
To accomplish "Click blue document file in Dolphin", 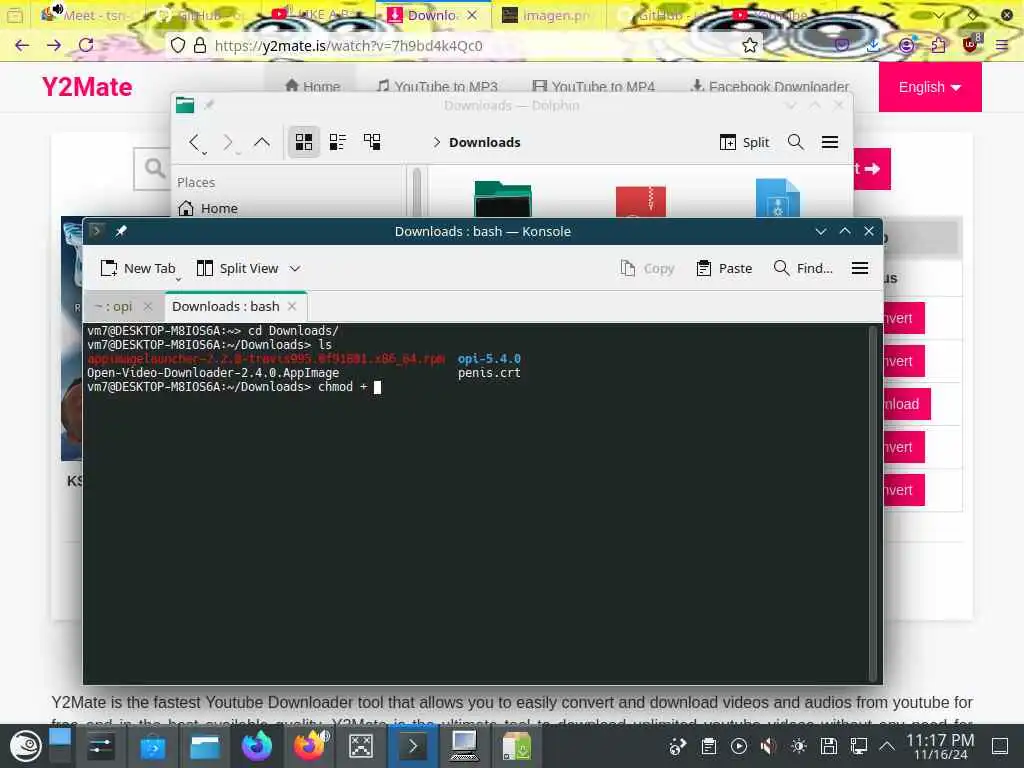I will [777, 198].
